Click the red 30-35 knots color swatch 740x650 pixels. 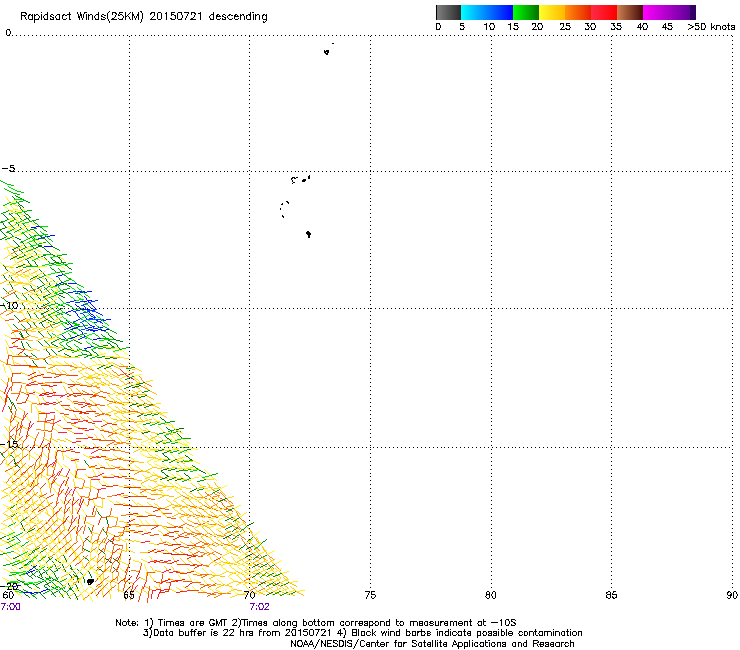pos(604,12)
